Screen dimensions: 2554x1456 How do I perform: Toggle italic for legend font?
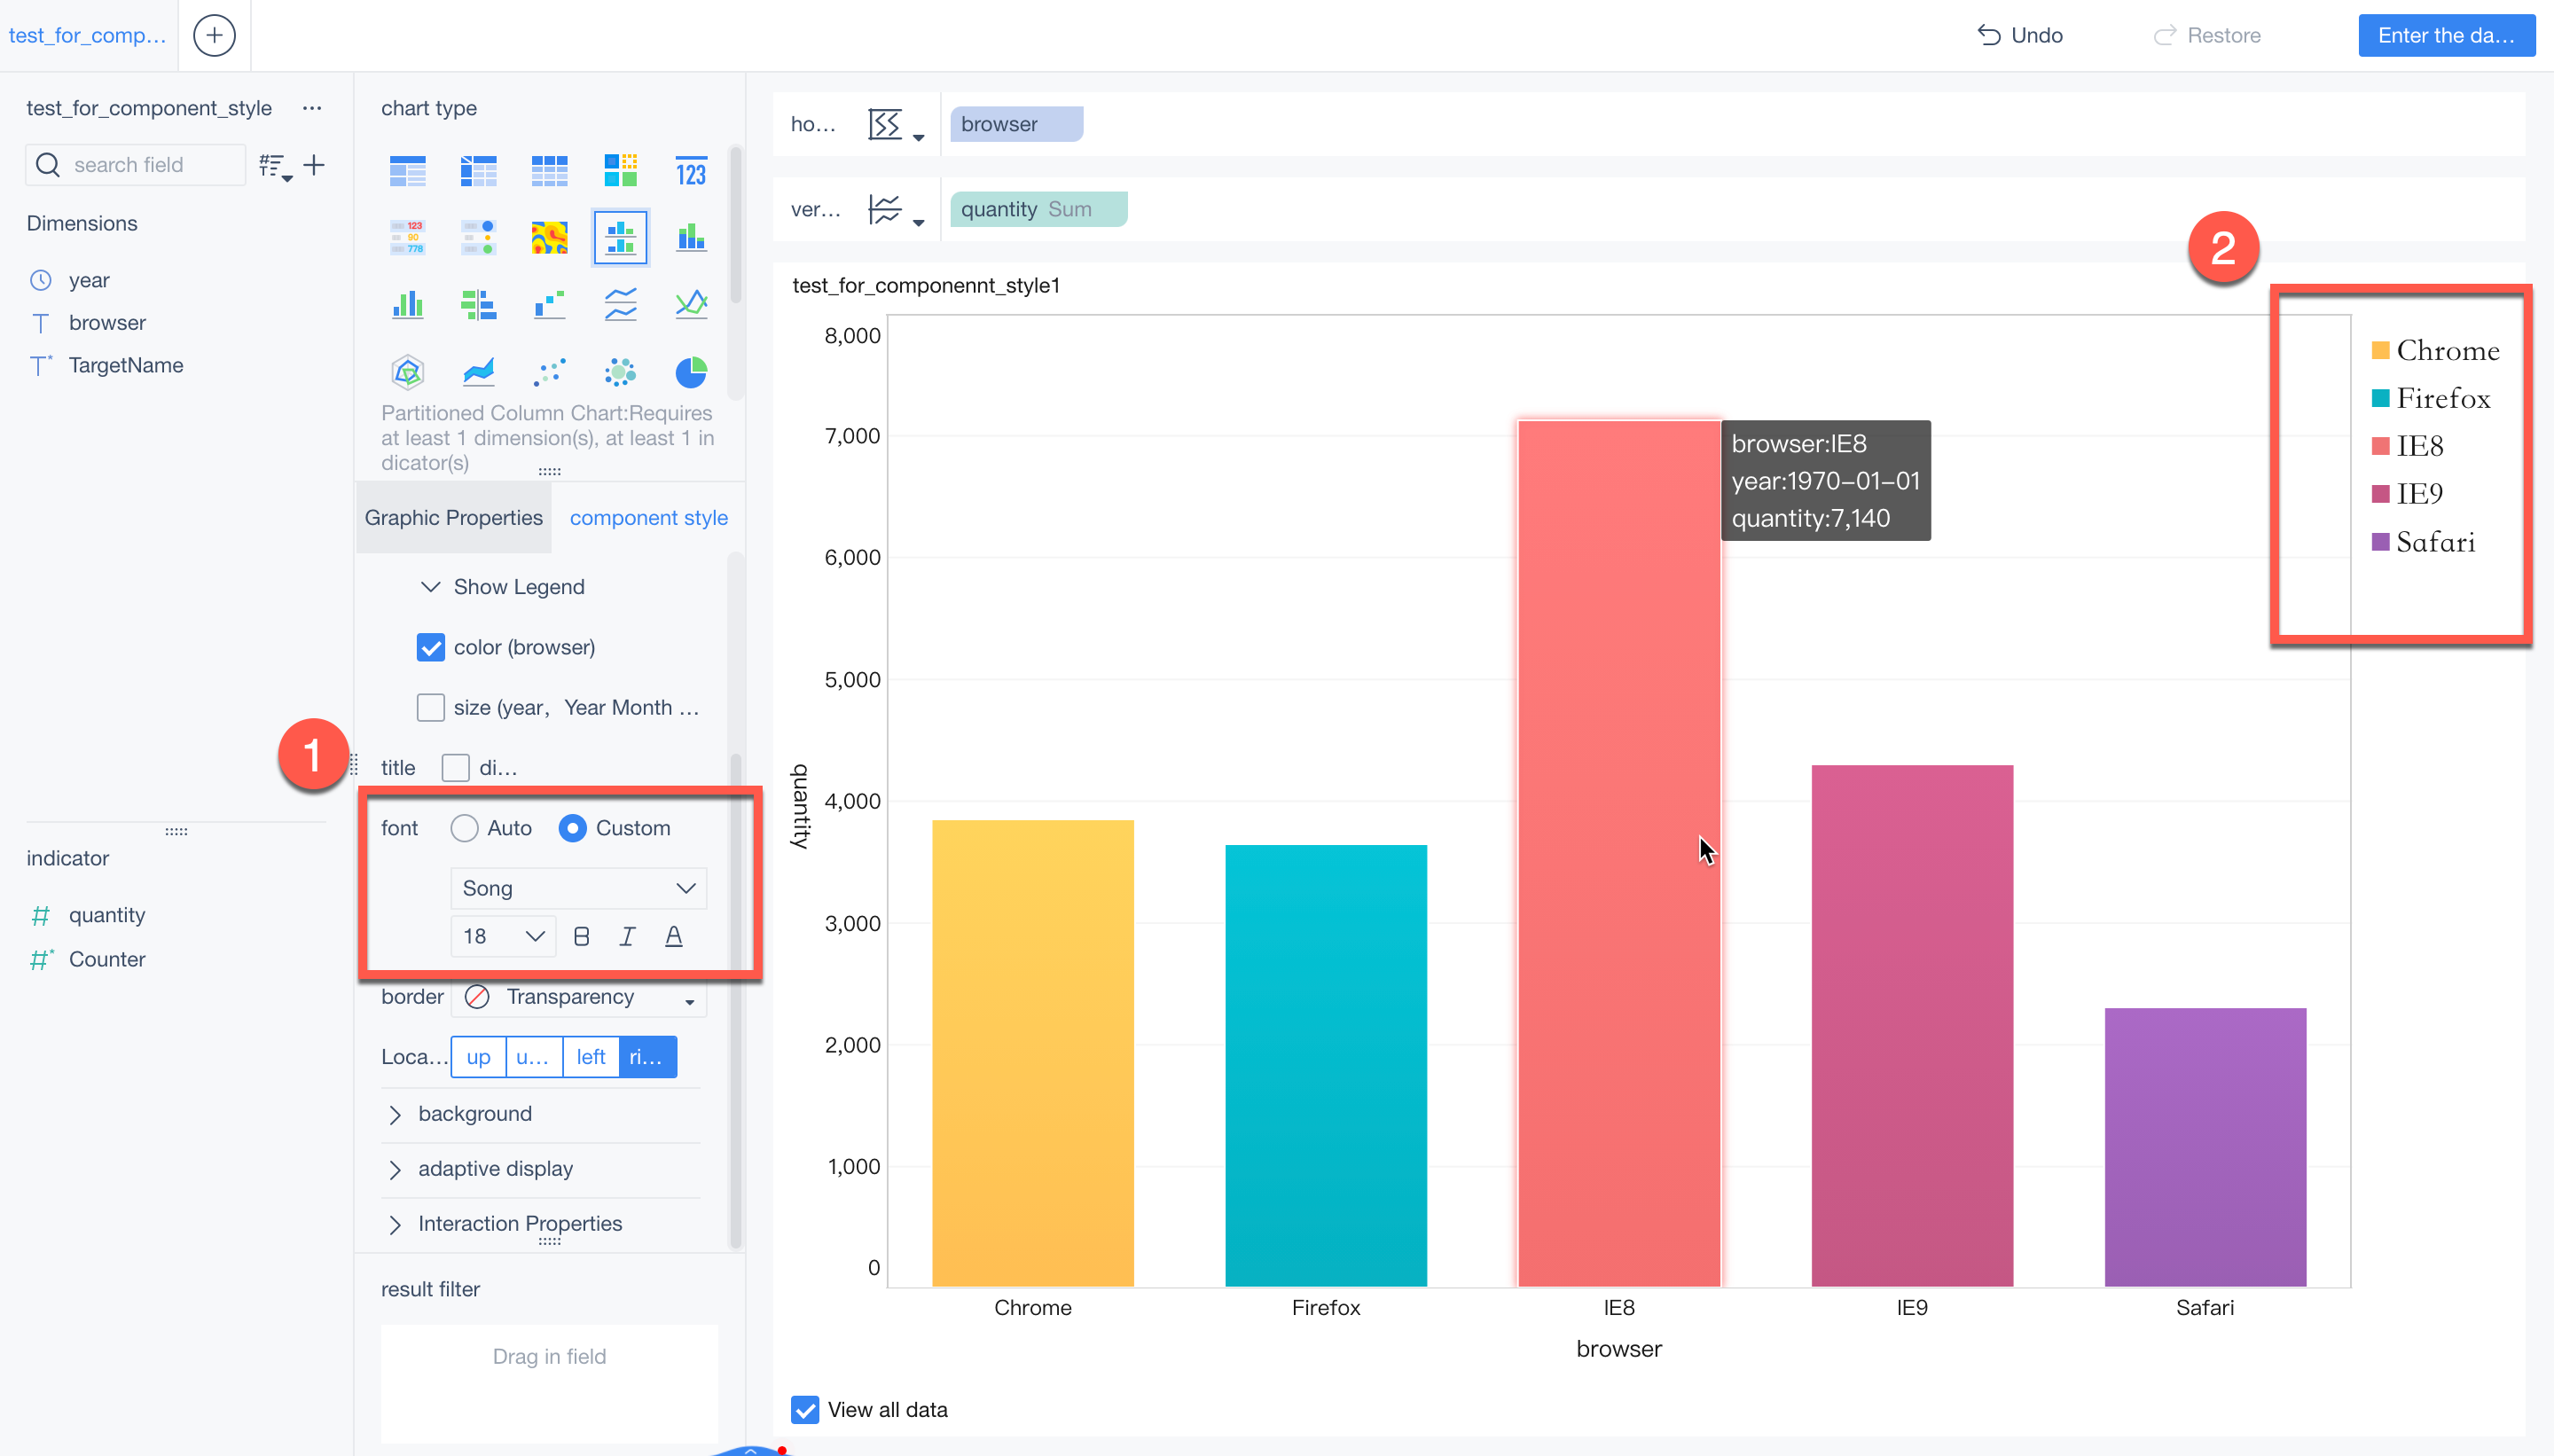(627, 936)
